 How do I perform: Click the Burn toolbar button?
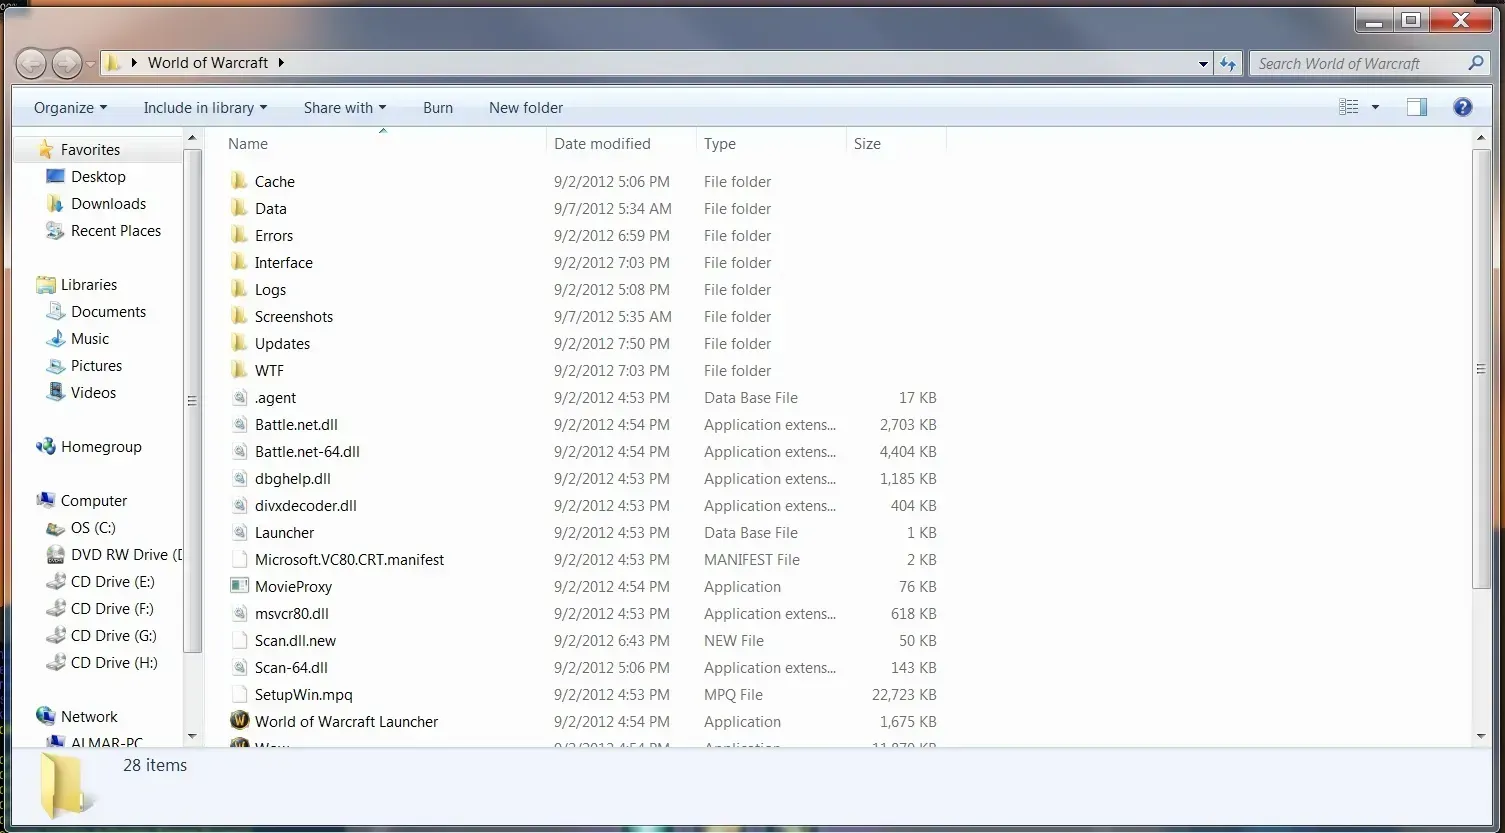pos(438,107)
